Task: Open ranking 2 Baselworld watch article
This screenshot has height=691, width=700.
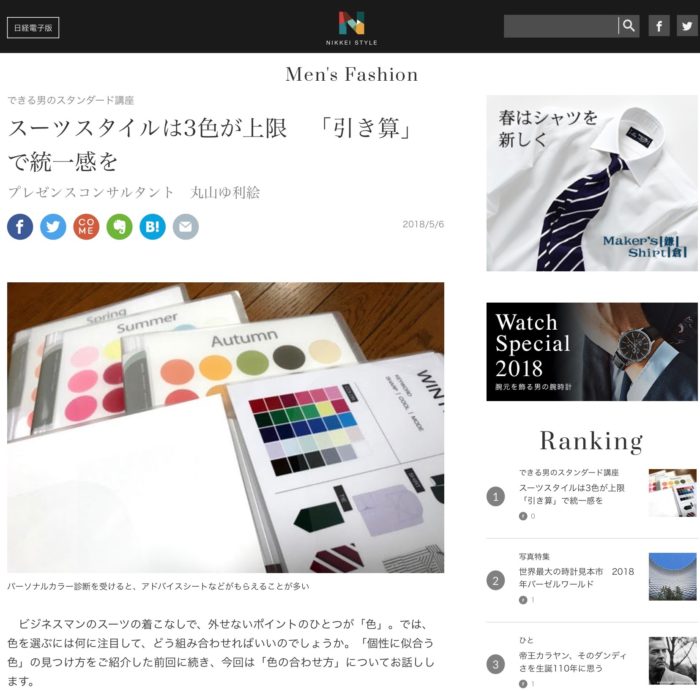Action: (576, 578)
